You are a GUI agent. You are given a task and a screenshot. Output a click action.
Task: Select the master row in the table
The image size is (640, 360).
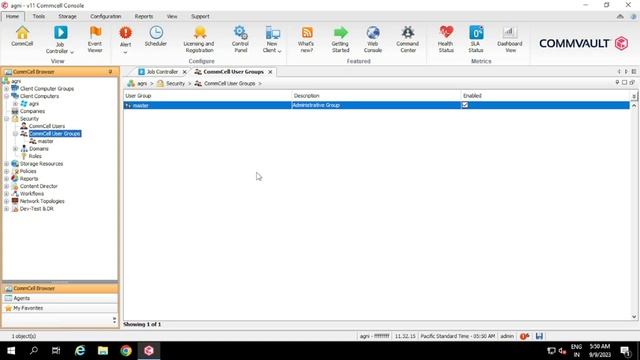(x=376, y=105)
